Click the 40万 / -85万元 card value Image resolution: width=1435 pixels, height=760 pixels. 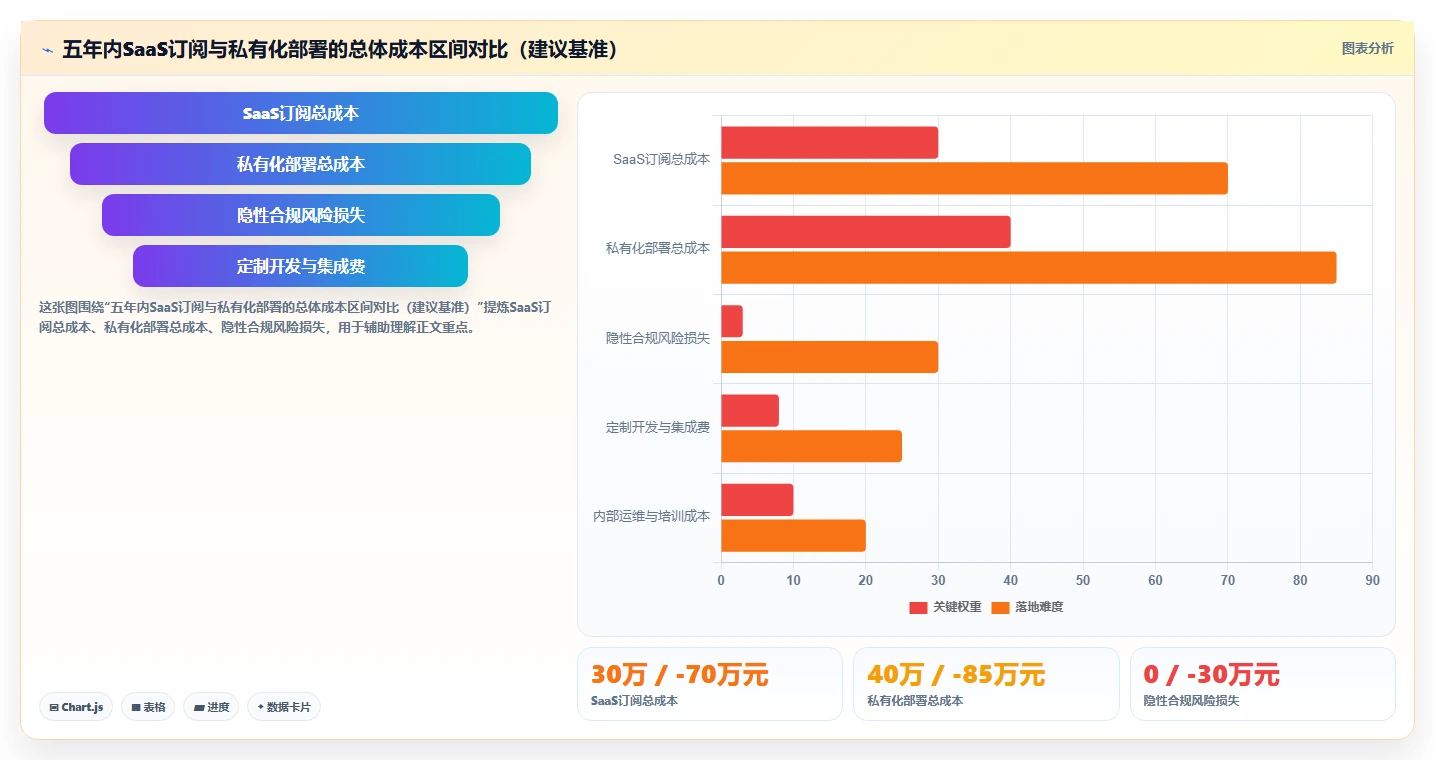tap(956, 675)
